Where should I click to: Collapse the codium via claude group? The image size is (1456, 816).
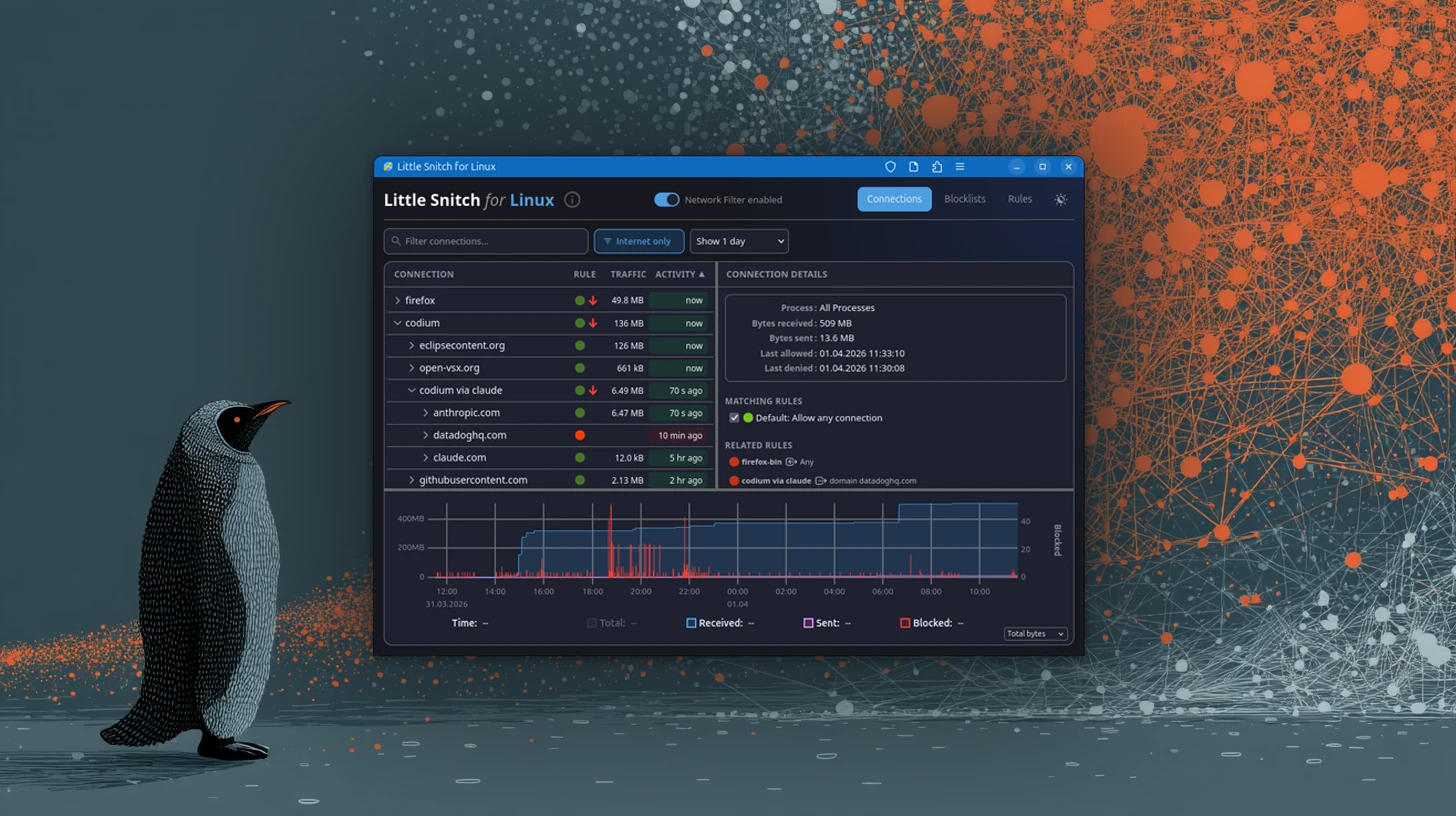(410, 390)
